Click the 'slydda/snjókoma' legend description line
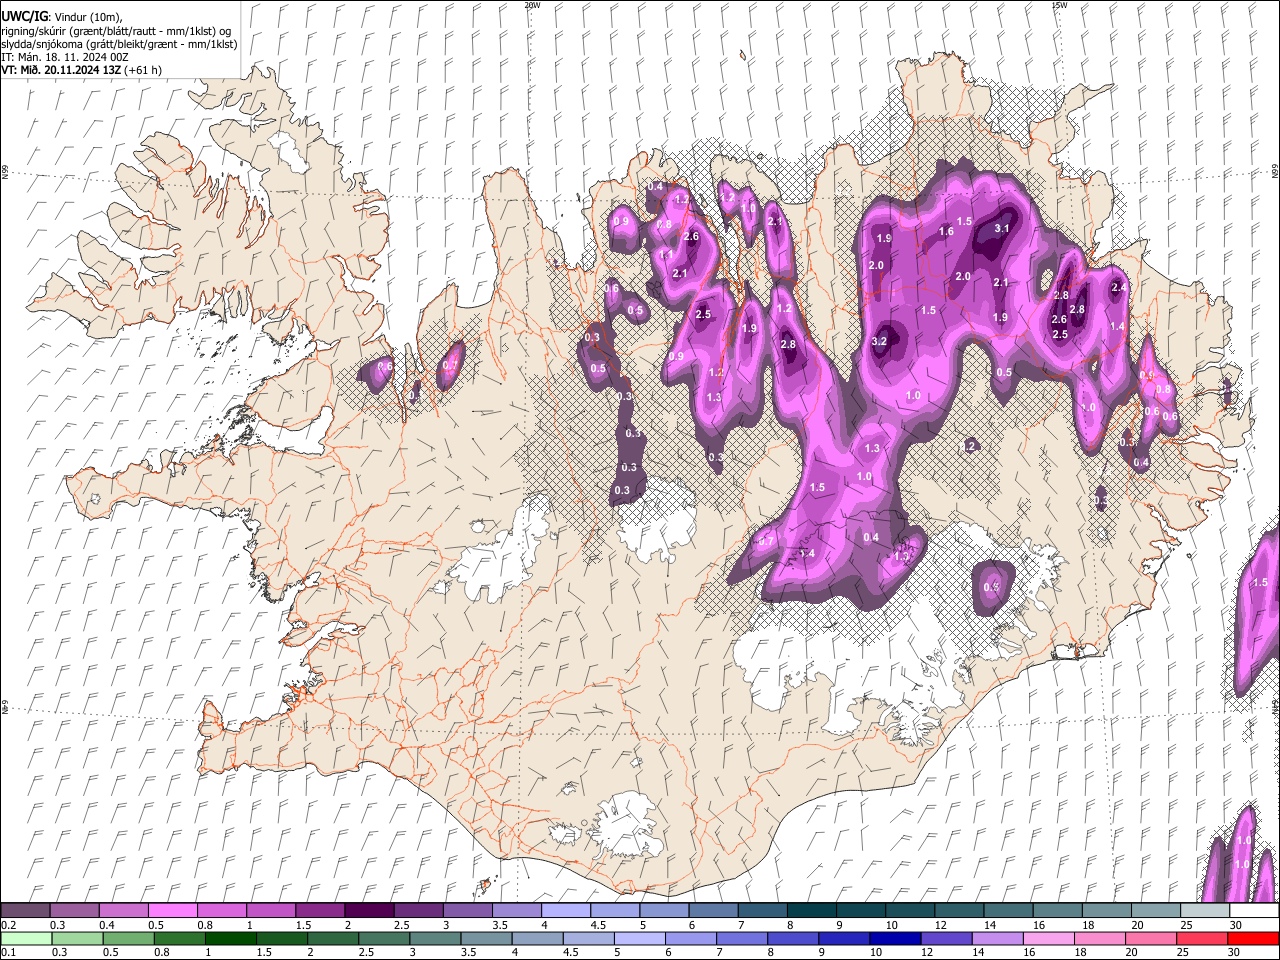The image size is (1280, 960). pyautogui.click(x=119, y=44)
